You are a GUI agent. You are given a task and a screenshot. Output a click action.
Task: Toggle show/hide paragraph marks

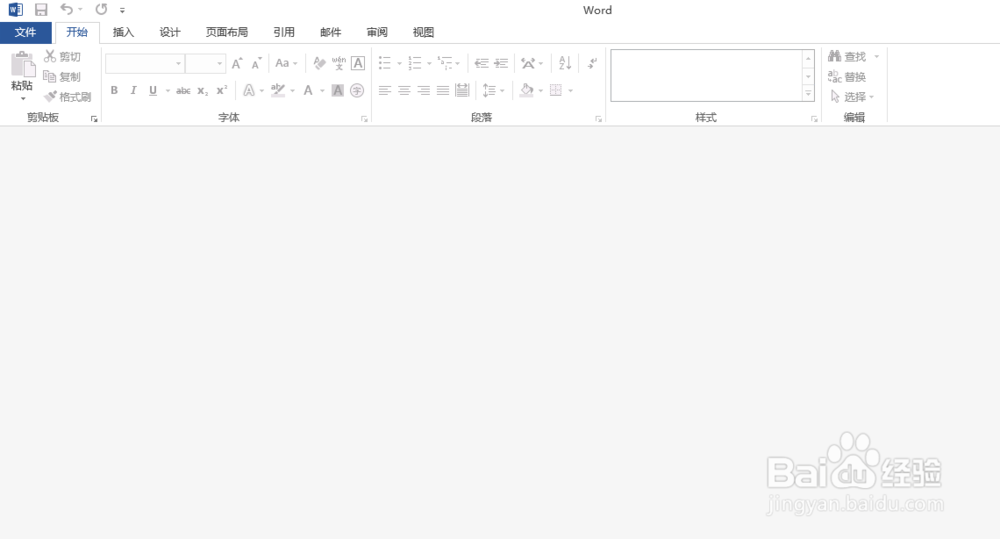point(592,63)
